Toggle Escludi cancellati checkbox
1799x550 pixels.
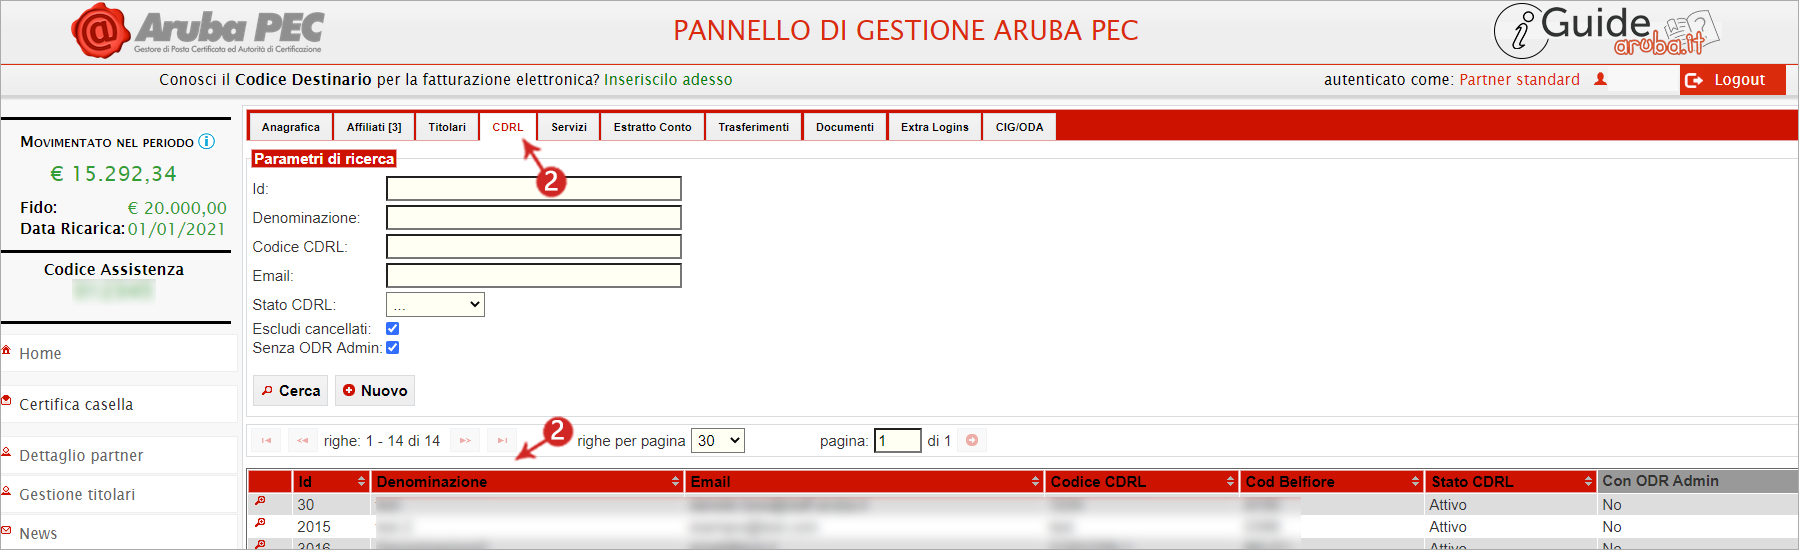click(392, 328)
